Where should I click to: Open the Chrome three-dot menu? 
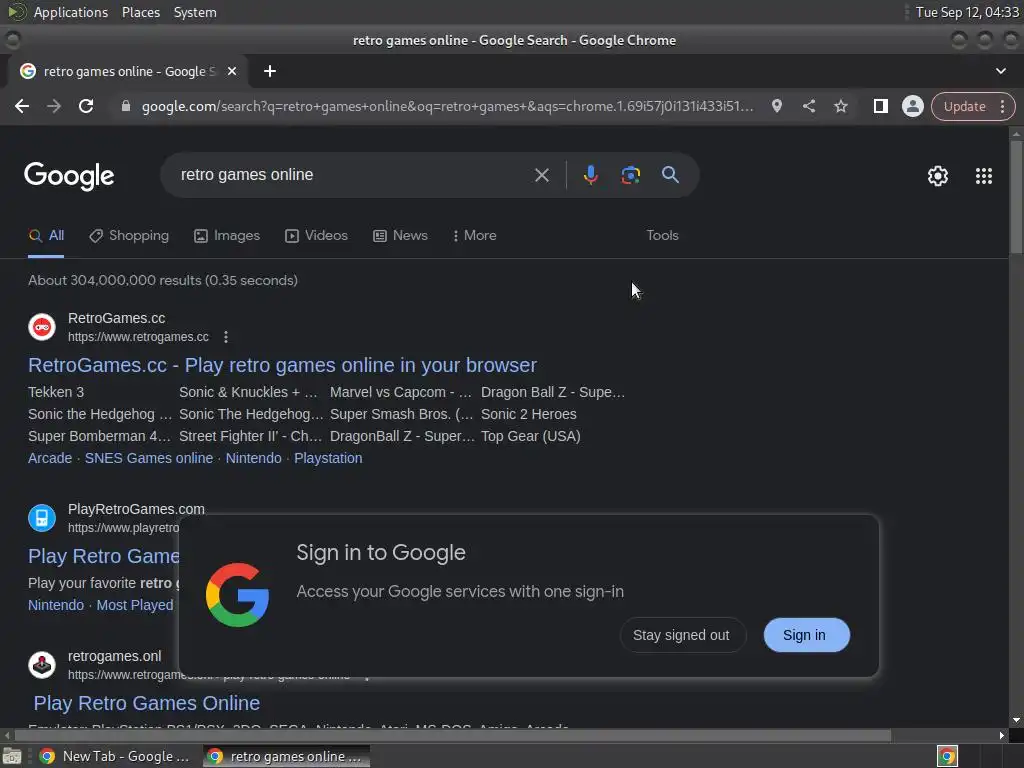1002,106
